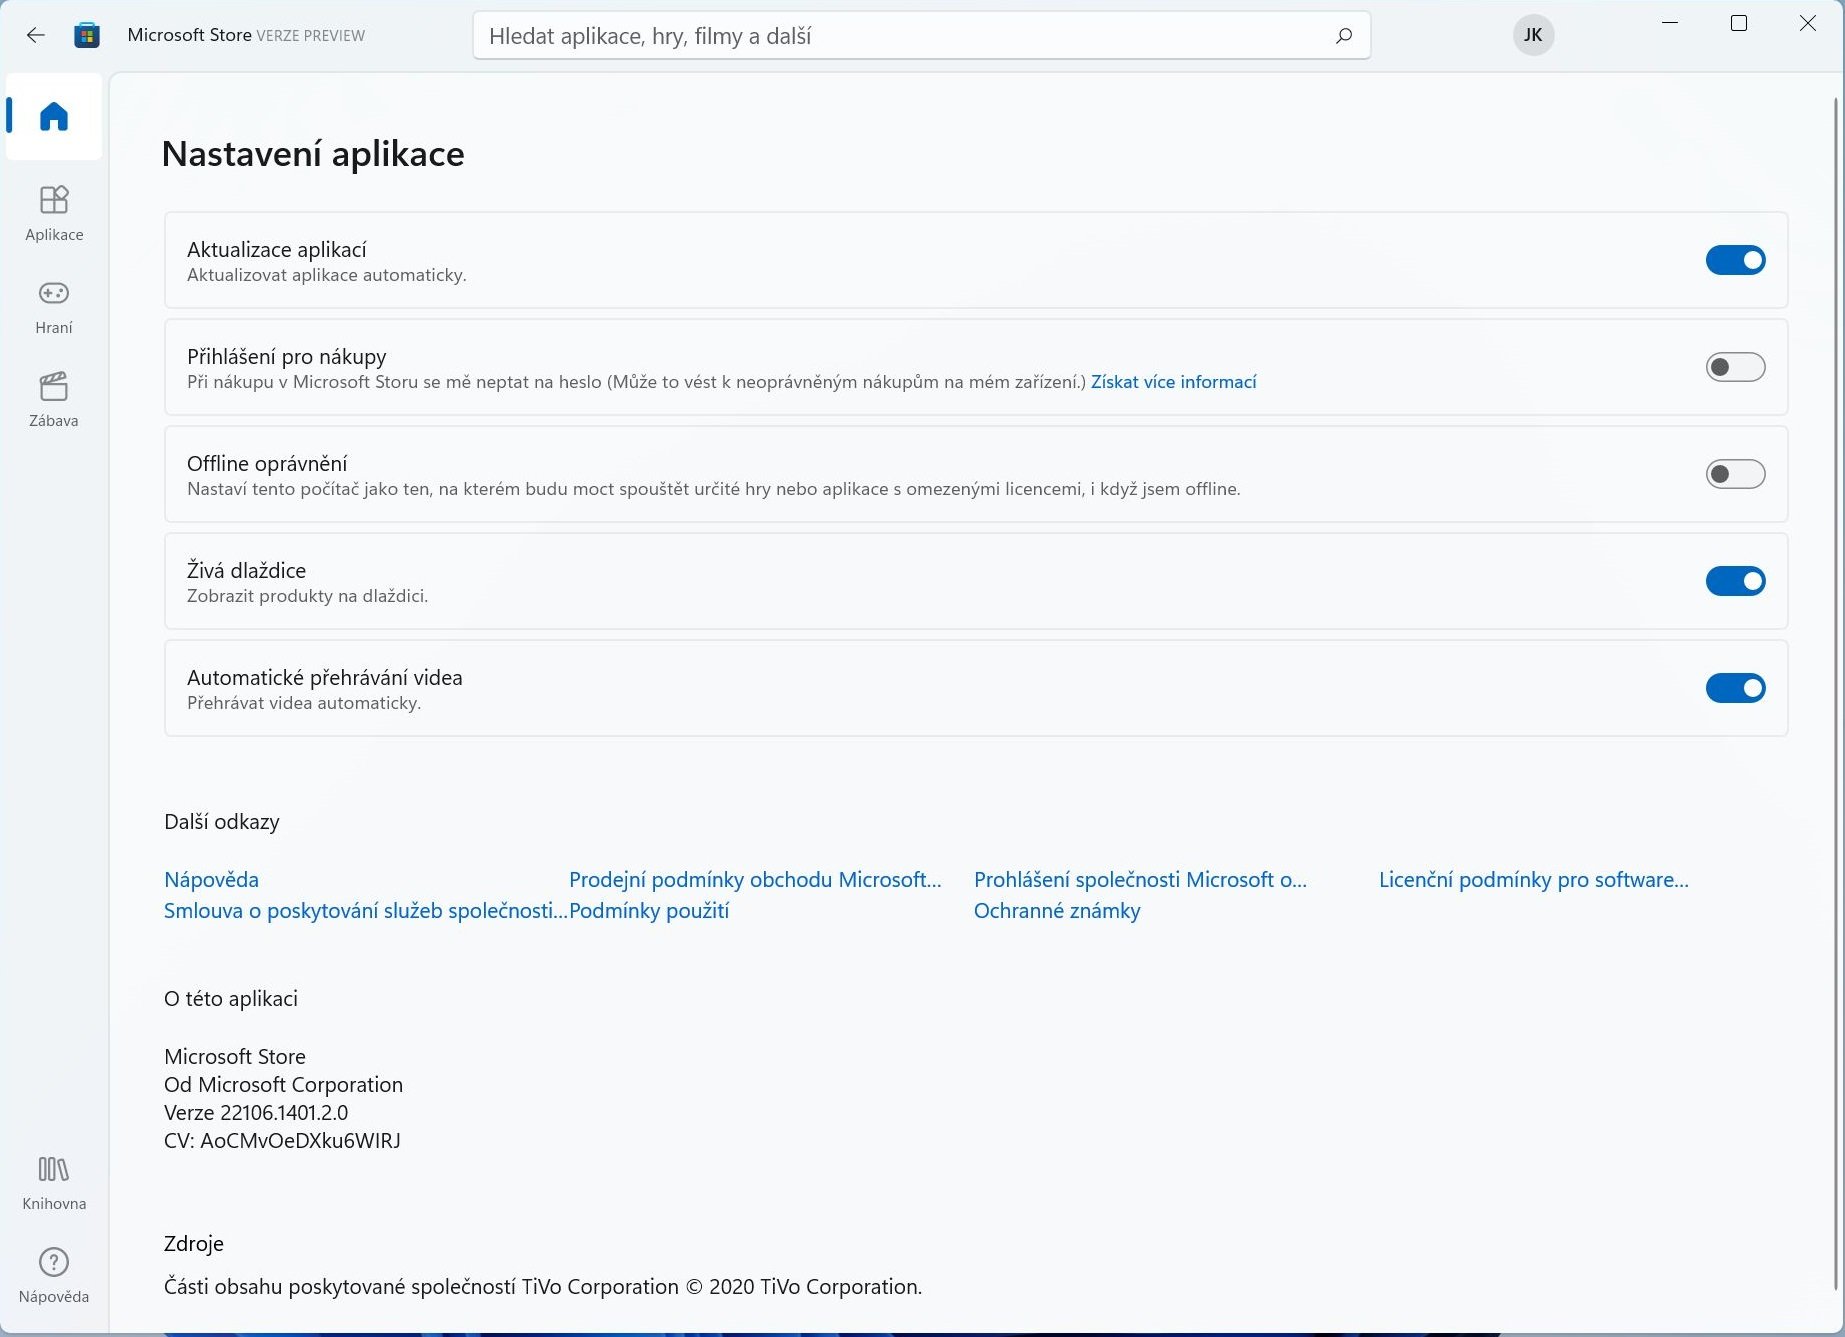Viewport: 1845px width, 1337px height.
Task: Turn off Živá dlaždice switch
Action: click(x=1735, y=581)
